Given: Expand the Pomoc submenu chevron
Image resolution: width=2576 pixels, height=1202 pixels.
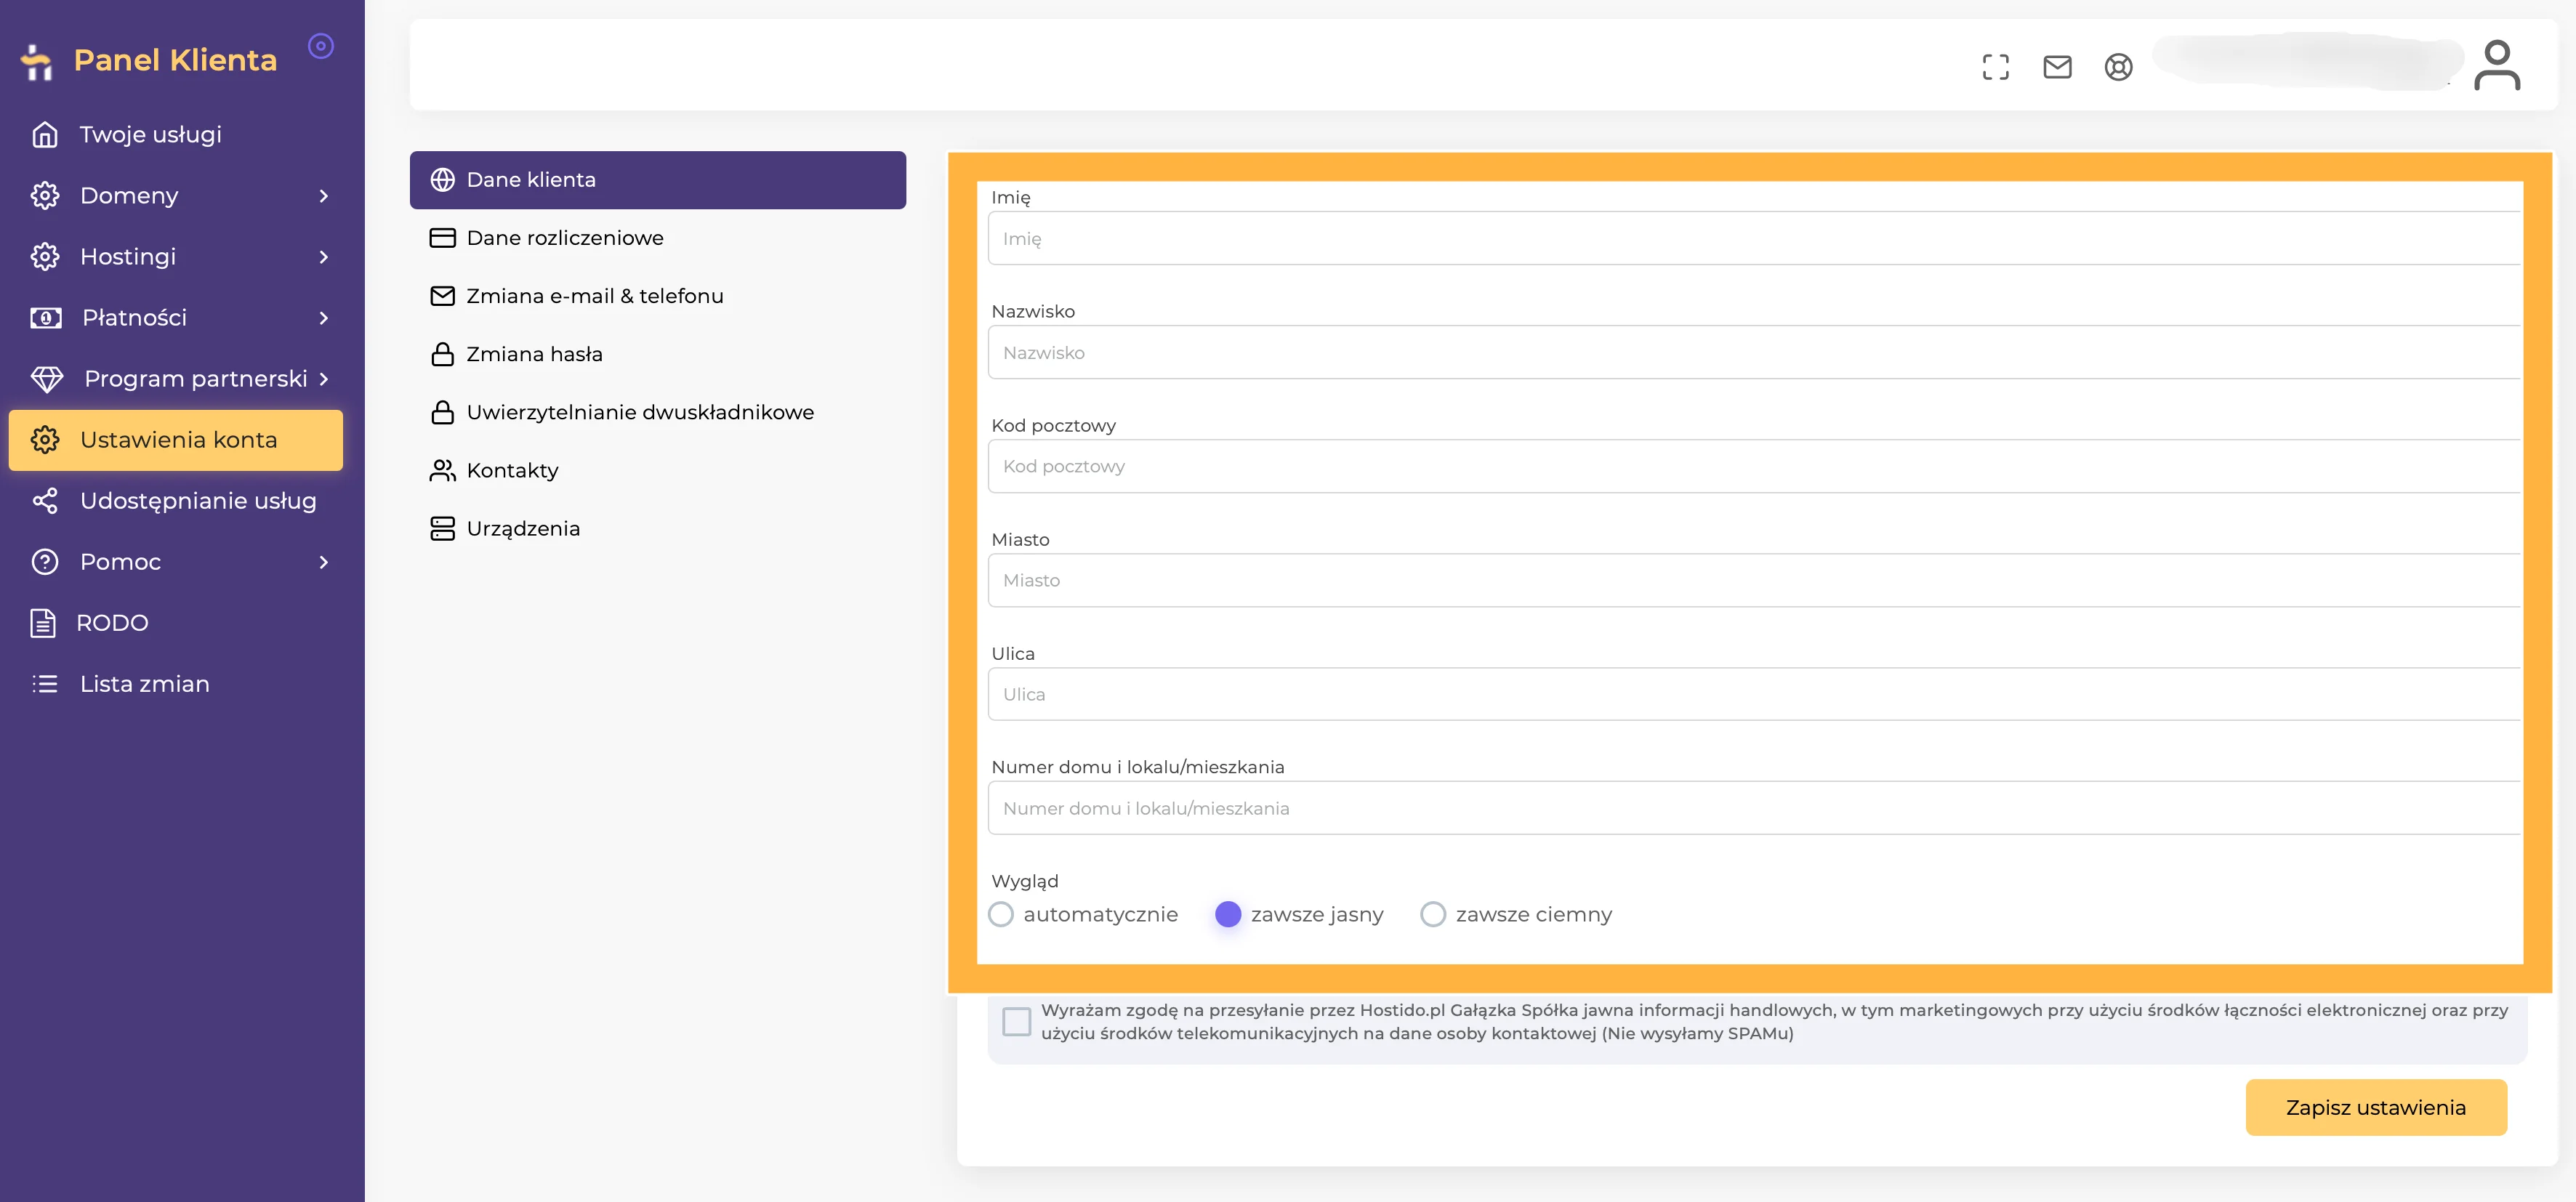Looking at the screenshot, I should (x=323, y=562).
